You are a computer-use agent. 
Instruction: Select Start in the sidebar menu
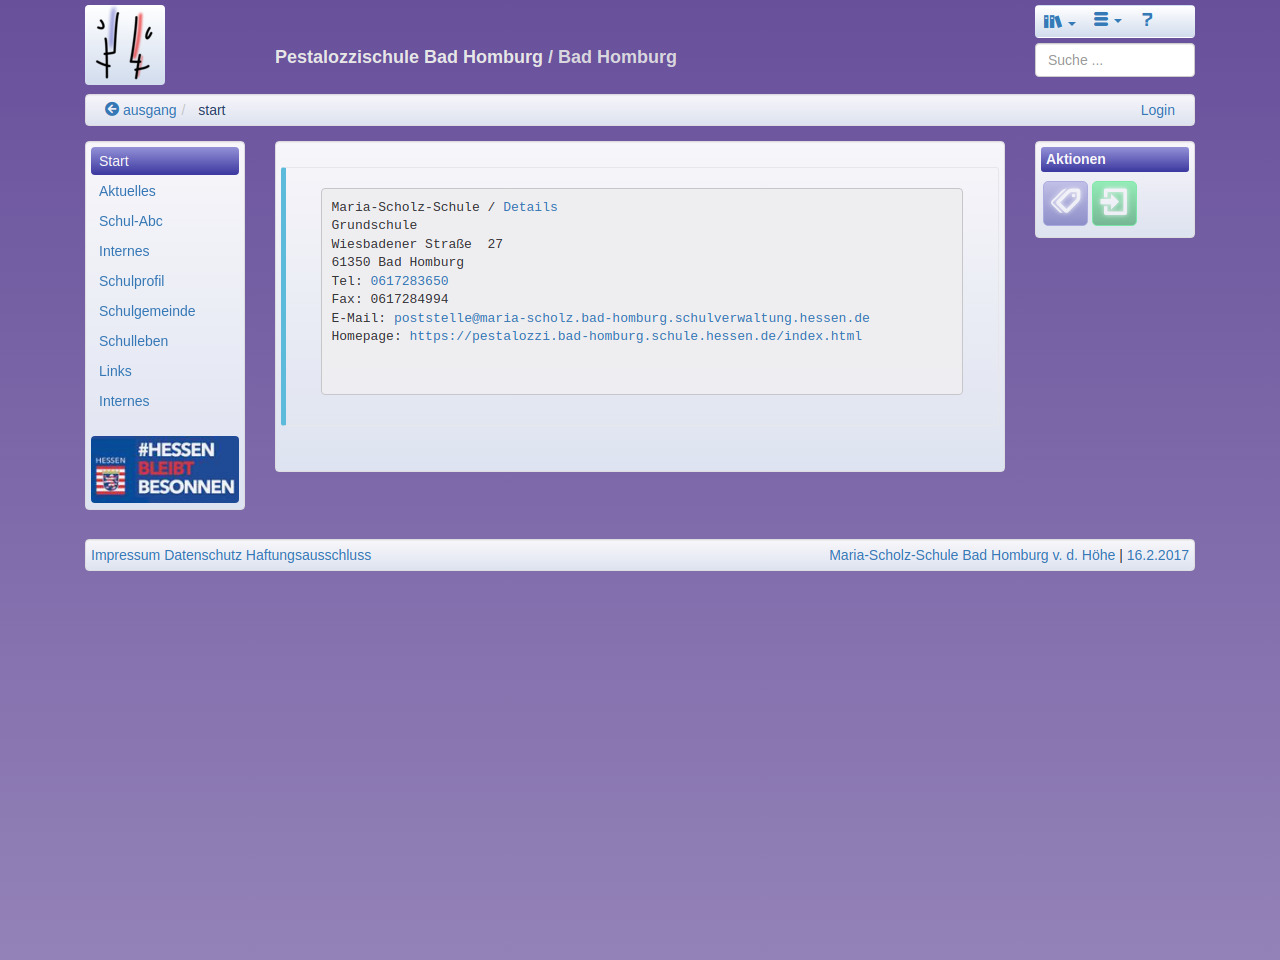tap(165, 161)
